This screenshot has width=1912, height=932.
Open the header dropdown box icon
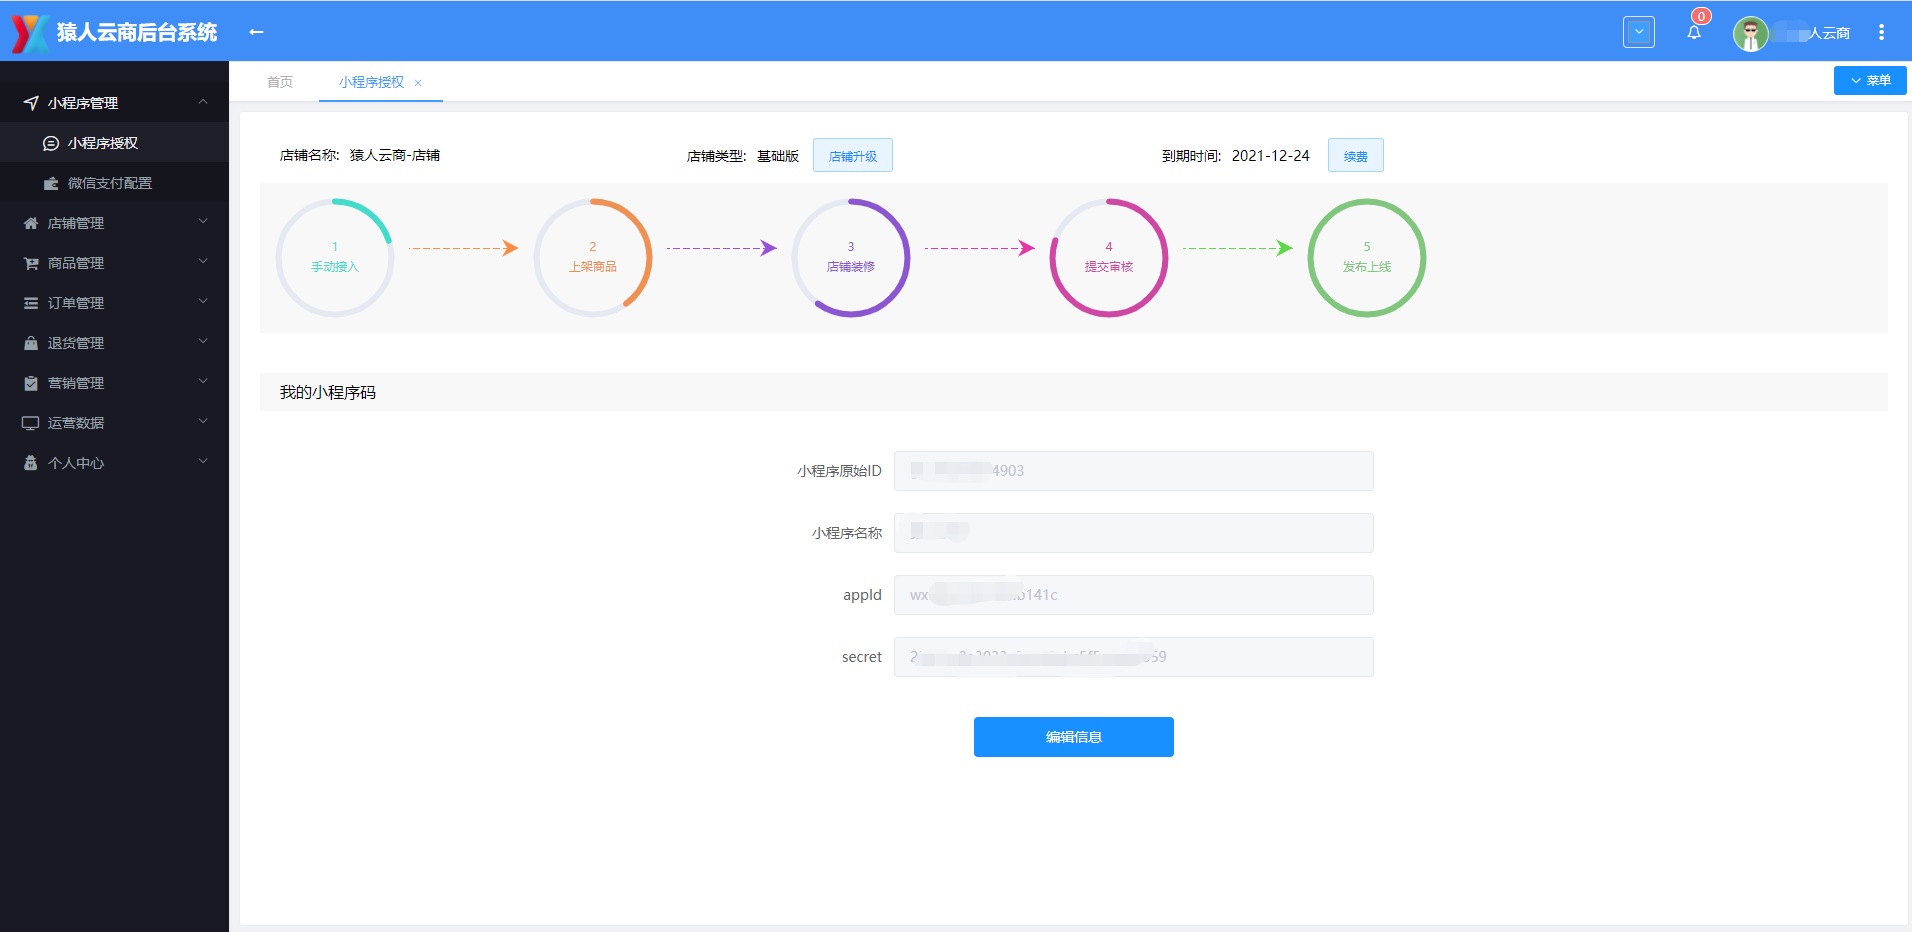[1639, 32]
